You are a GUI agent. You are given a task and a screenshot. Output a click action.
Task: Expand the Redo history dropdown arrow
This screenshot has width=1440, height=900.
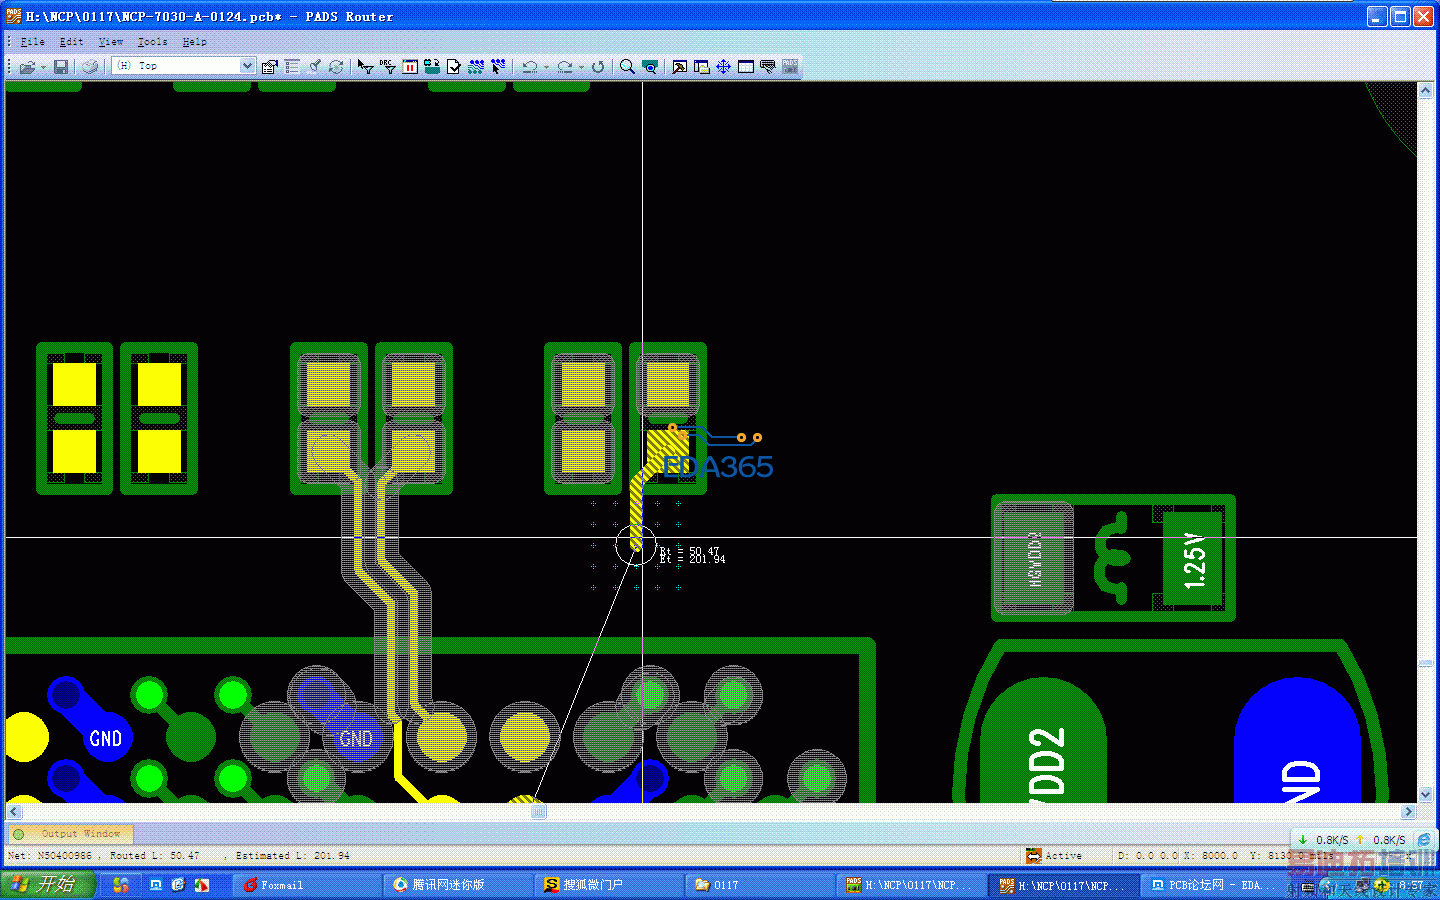[581, 67]
